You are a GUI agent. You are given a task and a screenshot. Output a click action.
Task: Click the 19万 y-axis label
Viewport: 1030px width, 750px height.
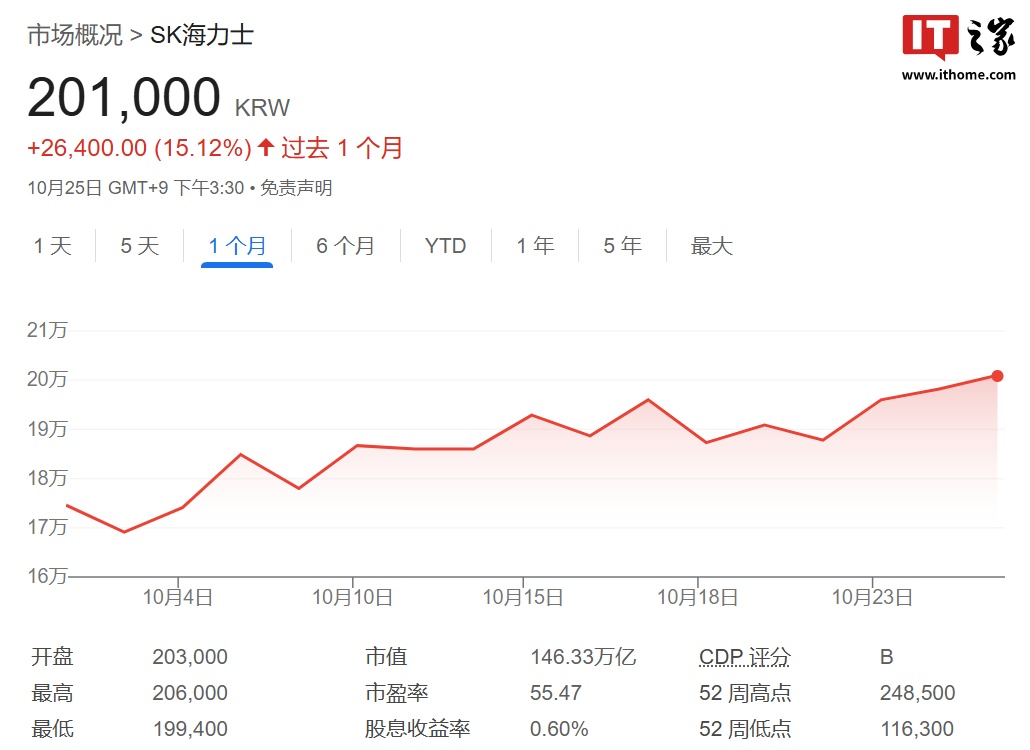(x=47, y=429)
